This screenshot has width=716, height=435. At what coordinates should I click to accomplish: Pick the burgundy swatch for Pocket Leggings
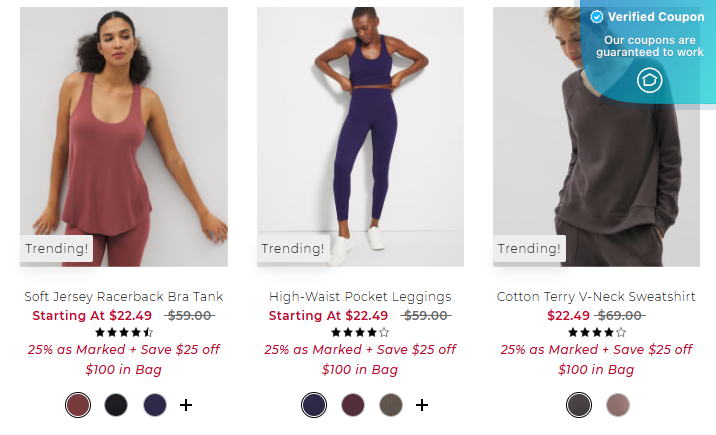pyautogui.click(x=353, y=405)
